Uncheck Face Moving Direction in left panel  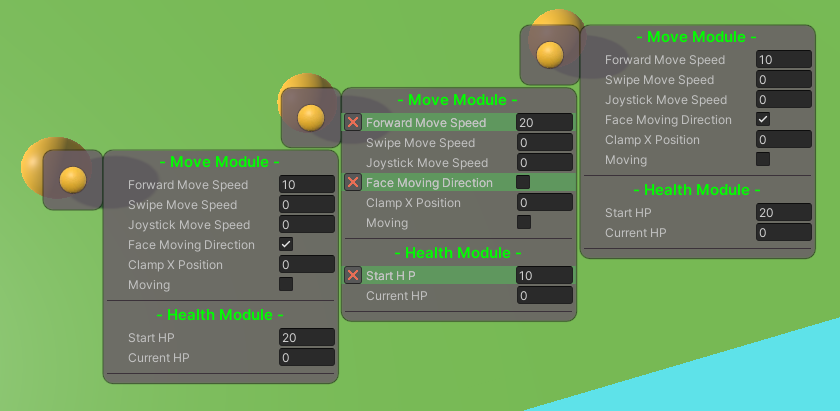[286, 244]
